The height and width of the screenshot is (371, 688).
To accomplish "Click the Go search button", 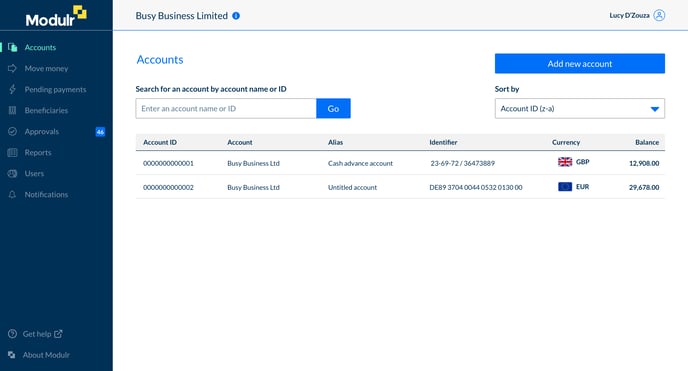I will (x=333, y=108).
